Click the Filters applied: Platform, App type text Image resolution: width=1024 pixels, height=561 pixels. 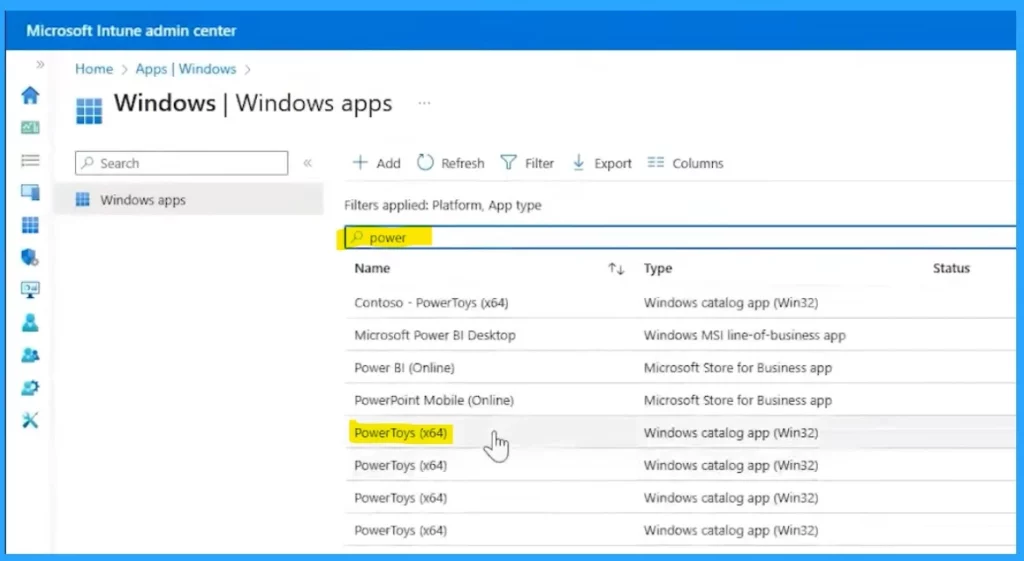pyautogui.click(x=443, y=205)
